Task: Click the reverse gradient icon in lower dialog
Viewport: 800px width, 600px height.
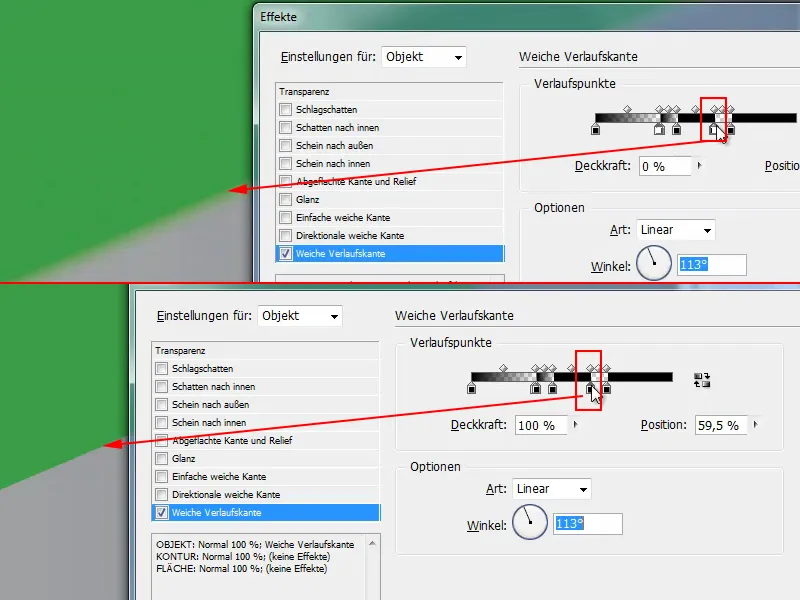Action: tap(702, 380)
